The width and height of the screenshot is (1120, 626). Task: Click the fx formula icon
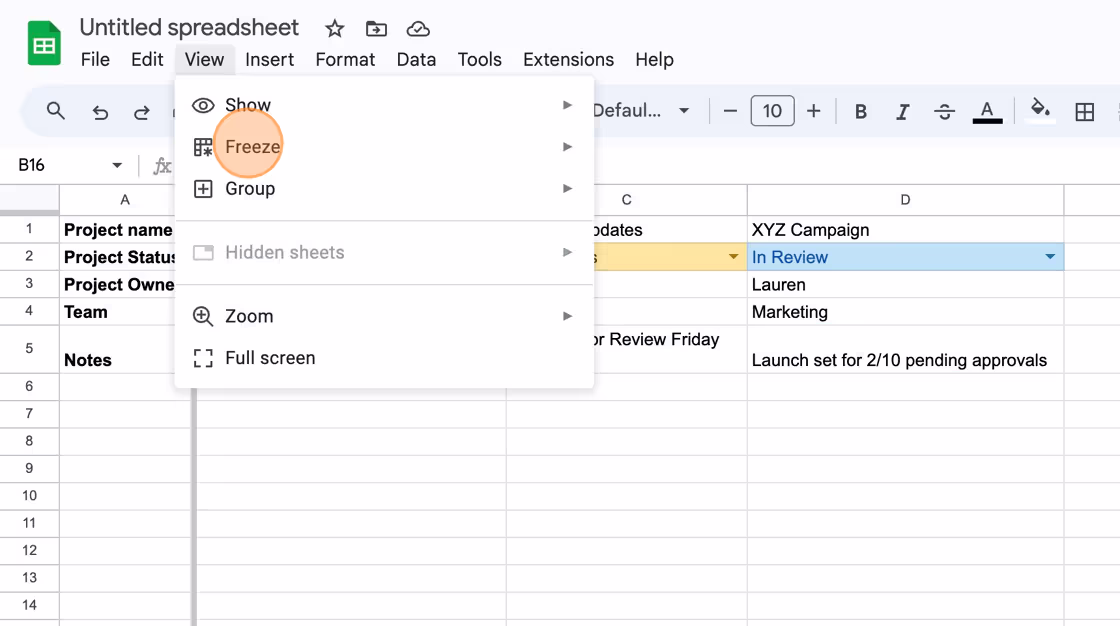(162, 166)
